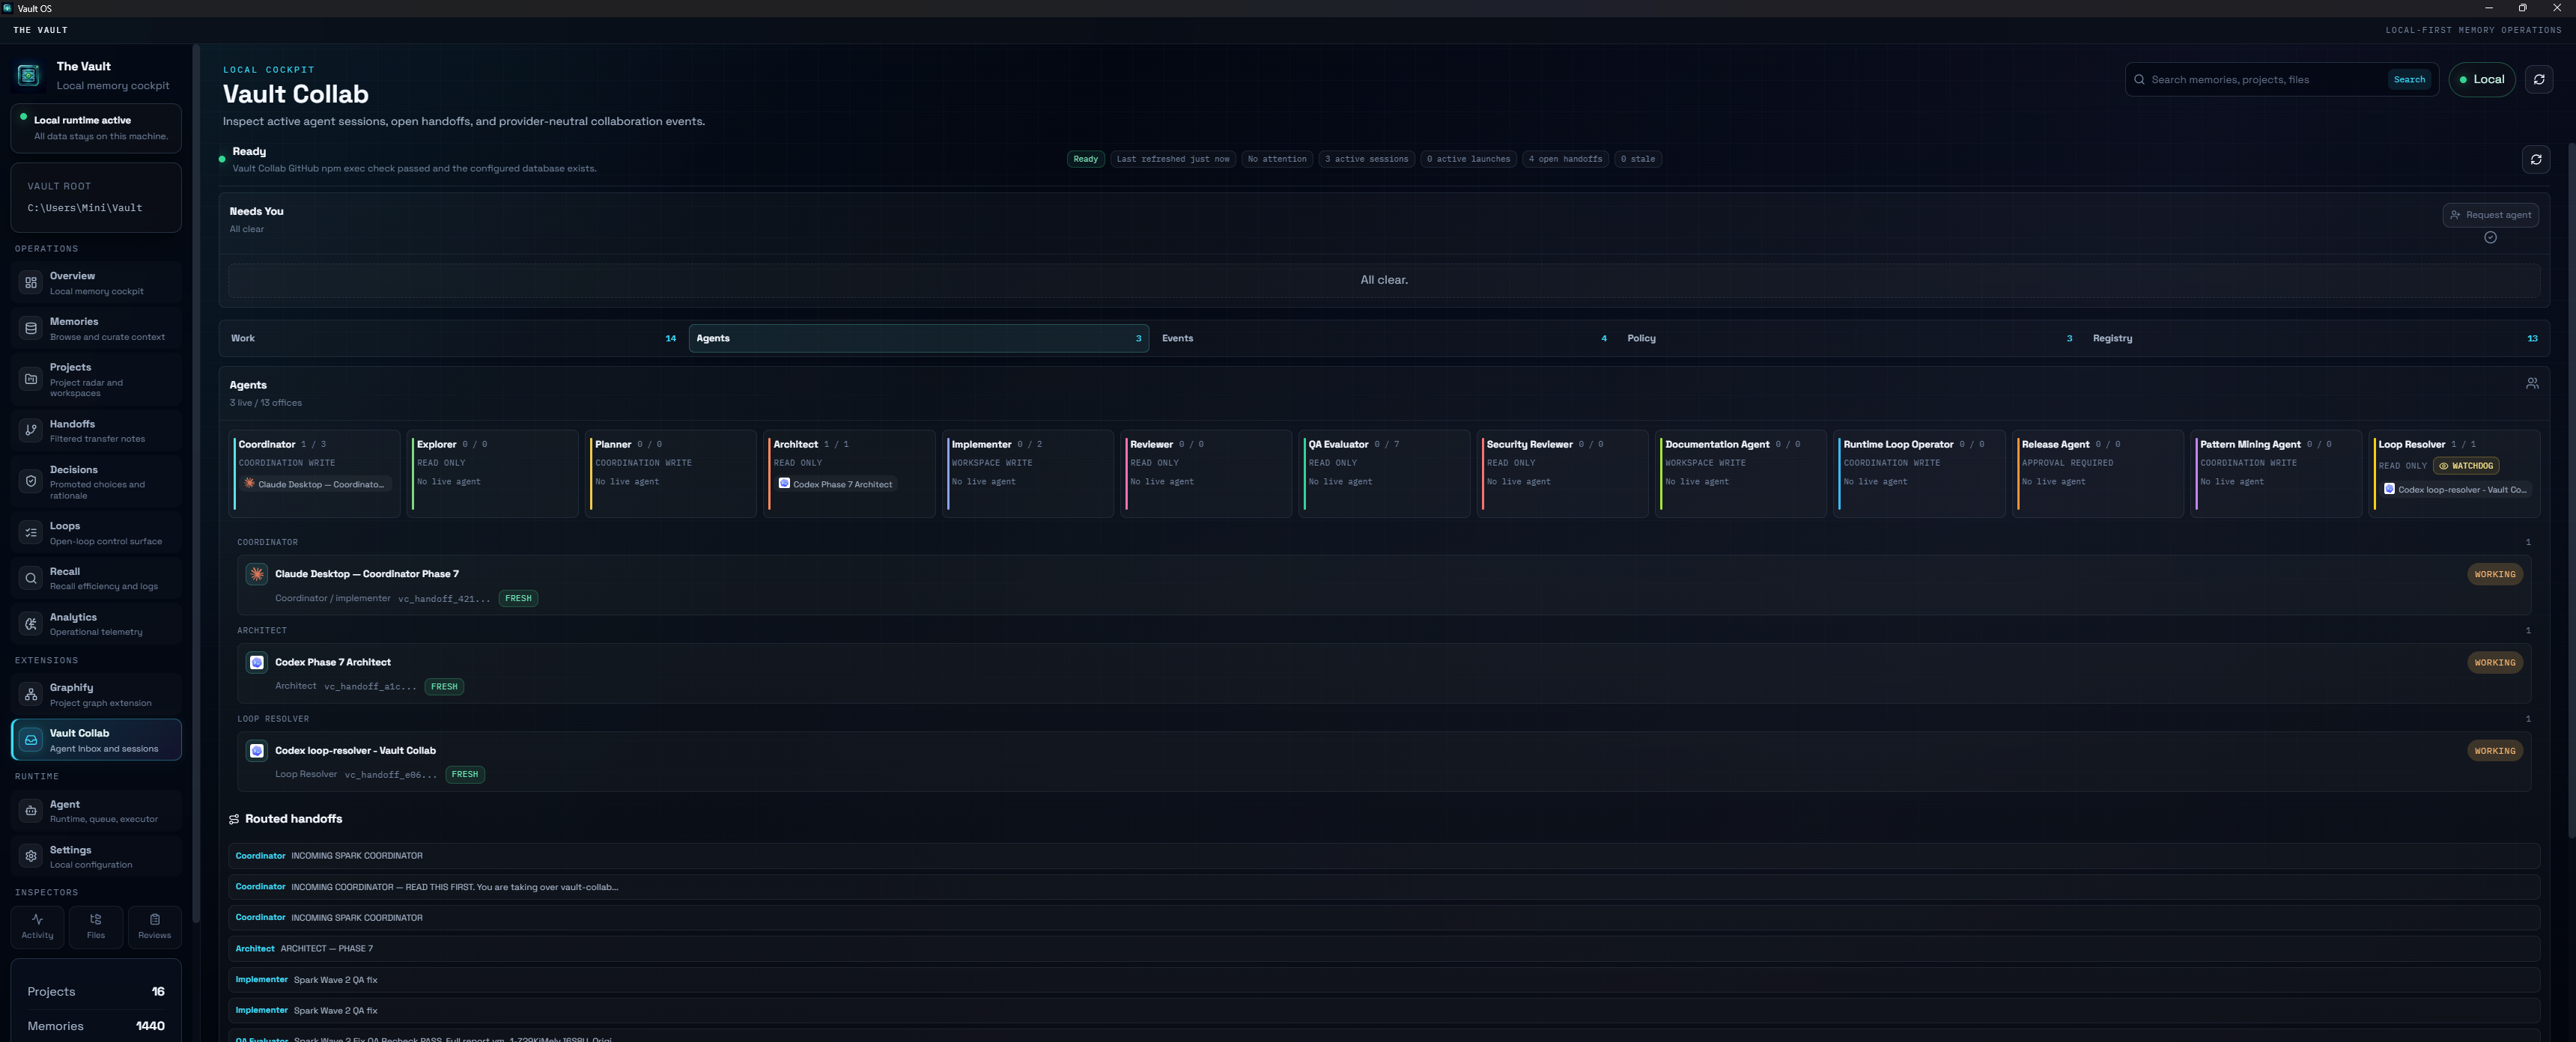Click the Vault Collab inbox icon
The image size is (2576, 1042).
31,740
